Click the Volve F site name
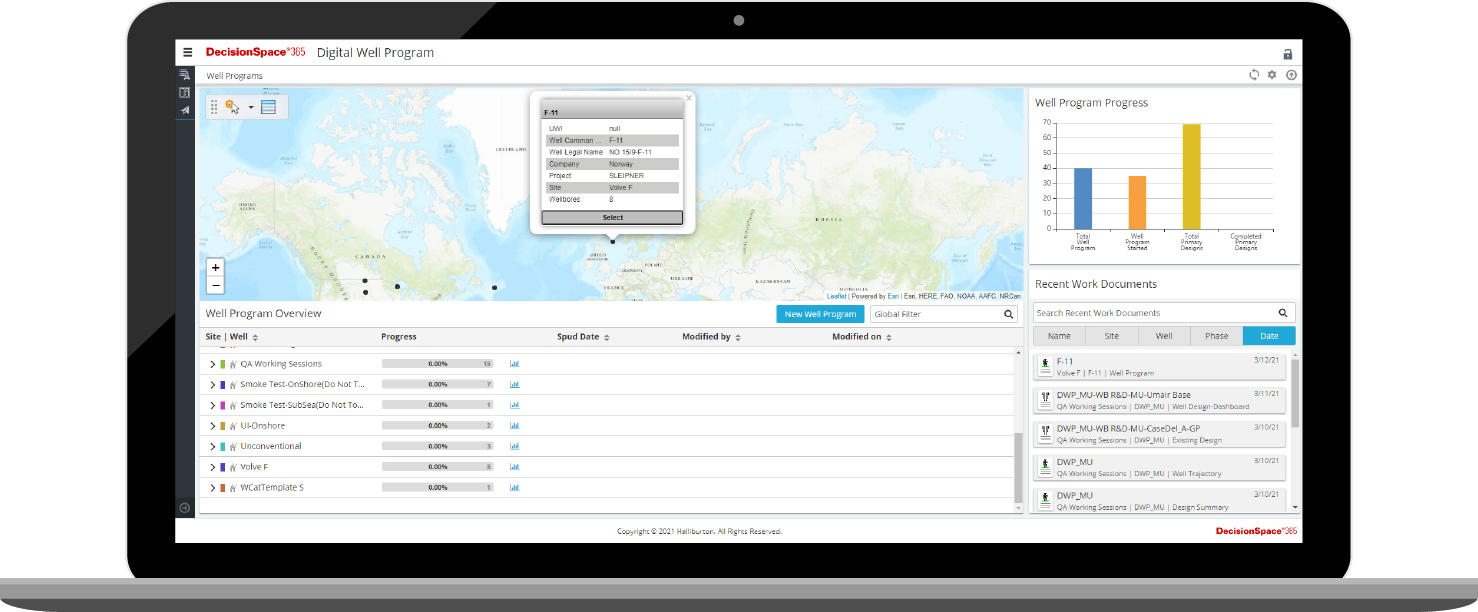This screenshot has height=612, width=1478. pos(254,467)
